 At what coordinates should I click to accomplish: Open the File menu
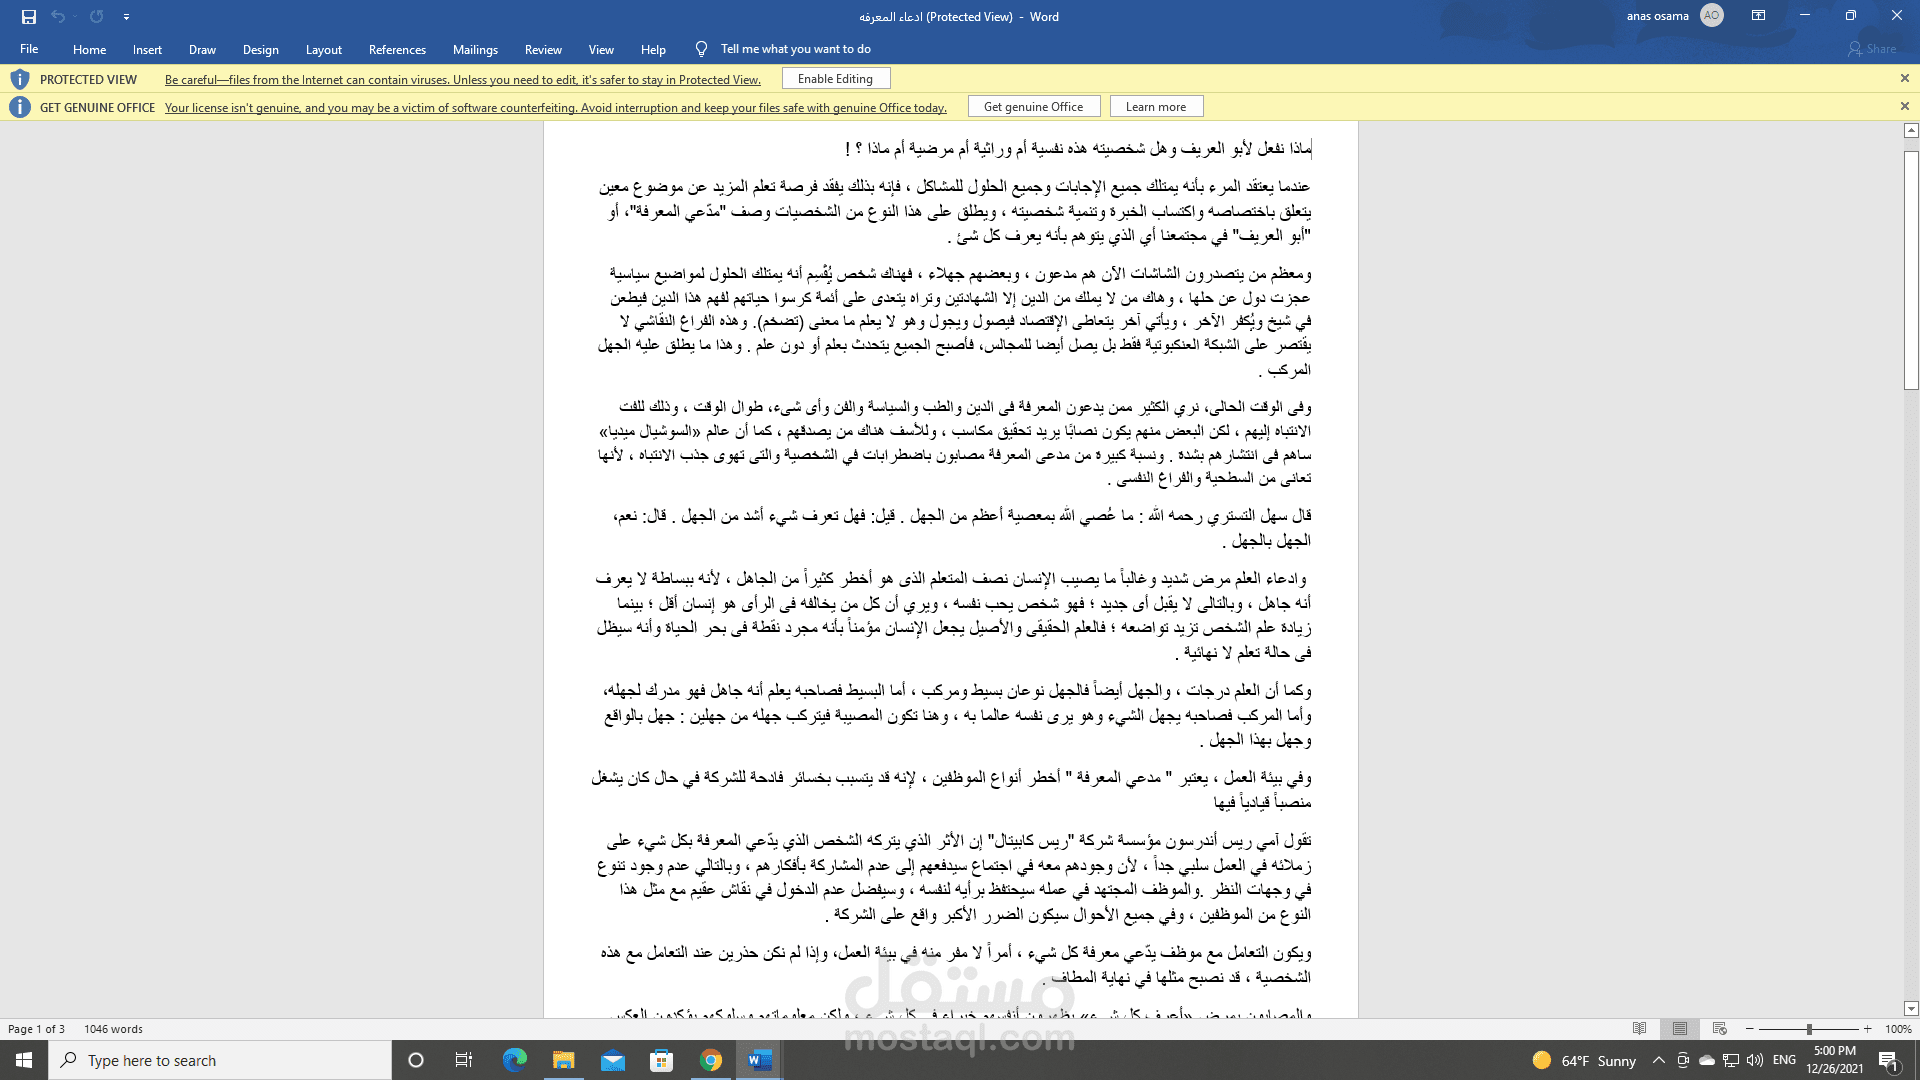[x=29, y=49]
